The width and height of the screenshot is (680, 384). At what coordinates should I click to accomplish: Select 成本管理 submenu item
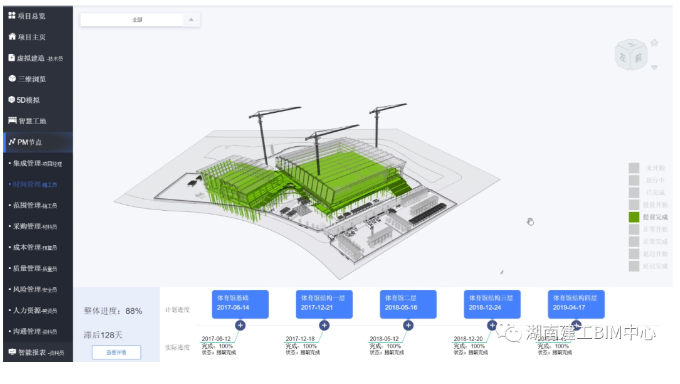click(x=38, y=247)
